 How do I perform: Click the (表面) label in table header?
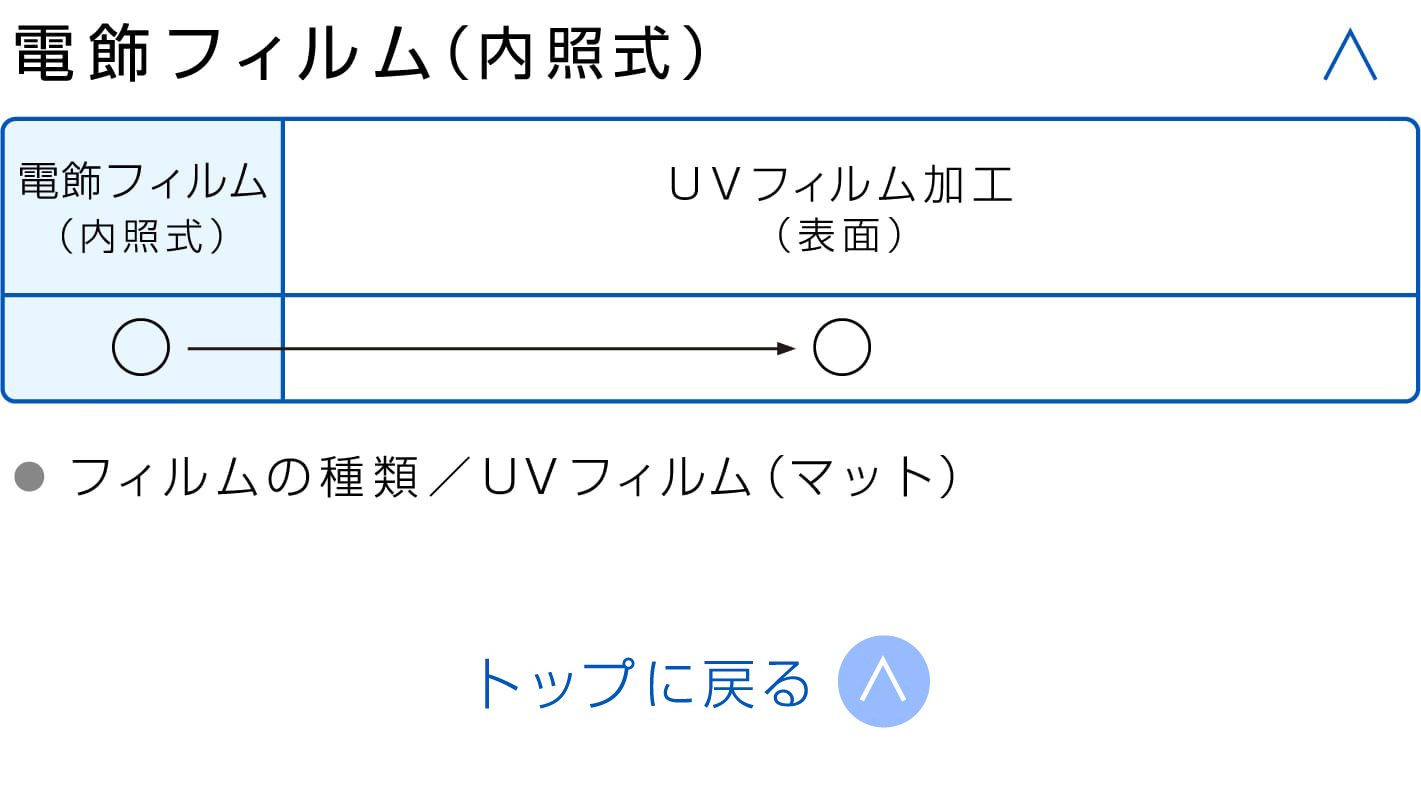pos(841,237)
